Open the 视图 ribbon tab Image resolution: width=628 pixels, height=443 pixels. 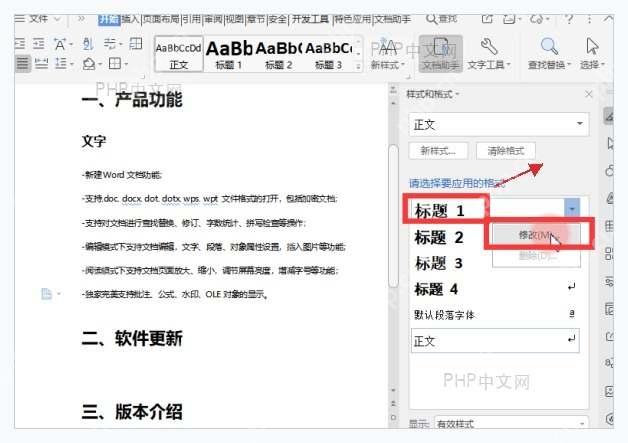click(x=234, y=19)
